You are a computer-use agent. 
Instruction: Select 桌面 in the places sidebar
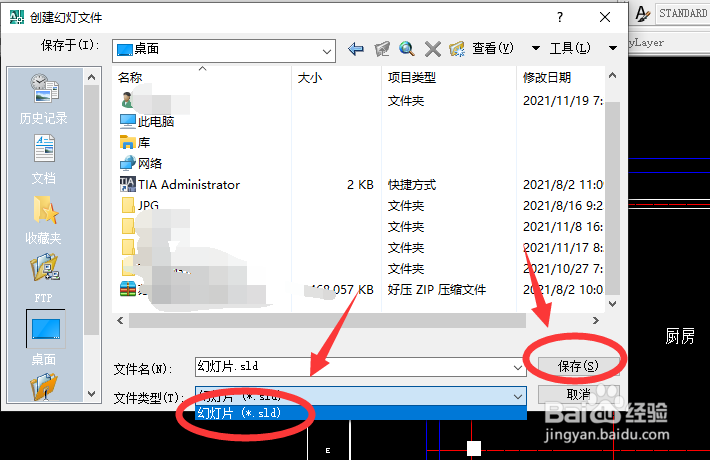pyautogui.click(x=45, y=338)
